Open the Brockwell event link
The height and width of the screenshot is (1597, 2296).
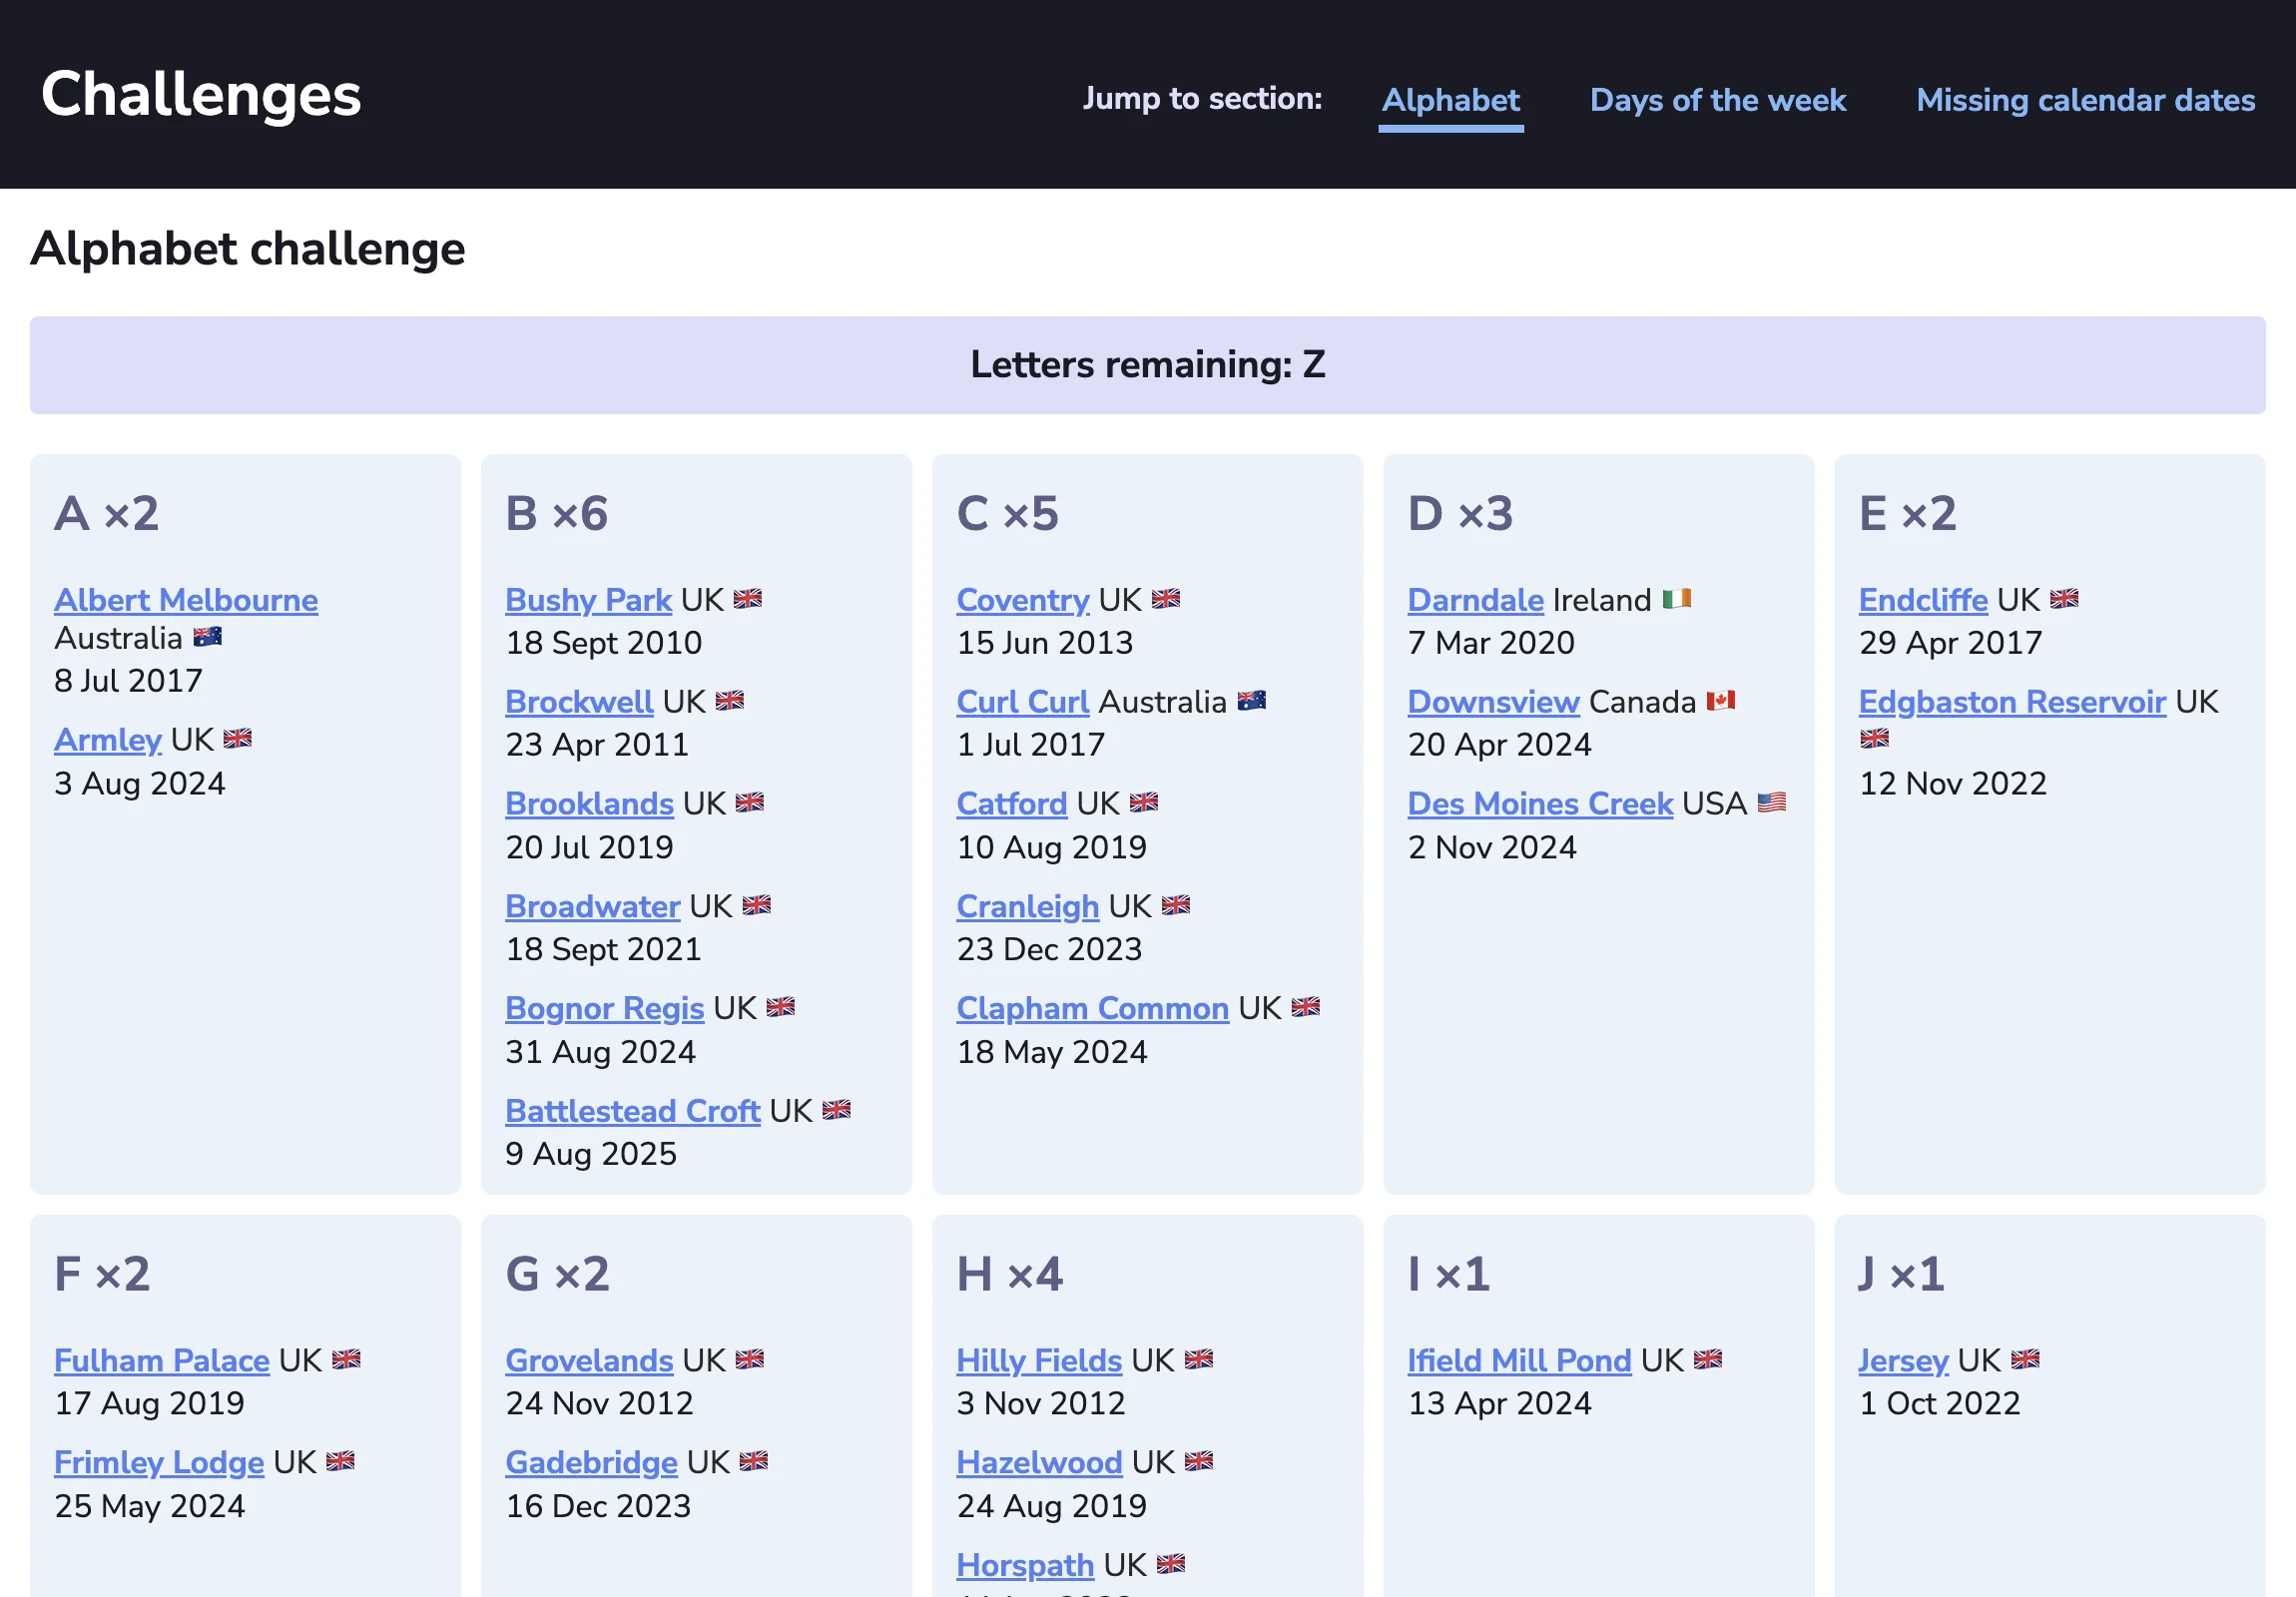[580, 701]
